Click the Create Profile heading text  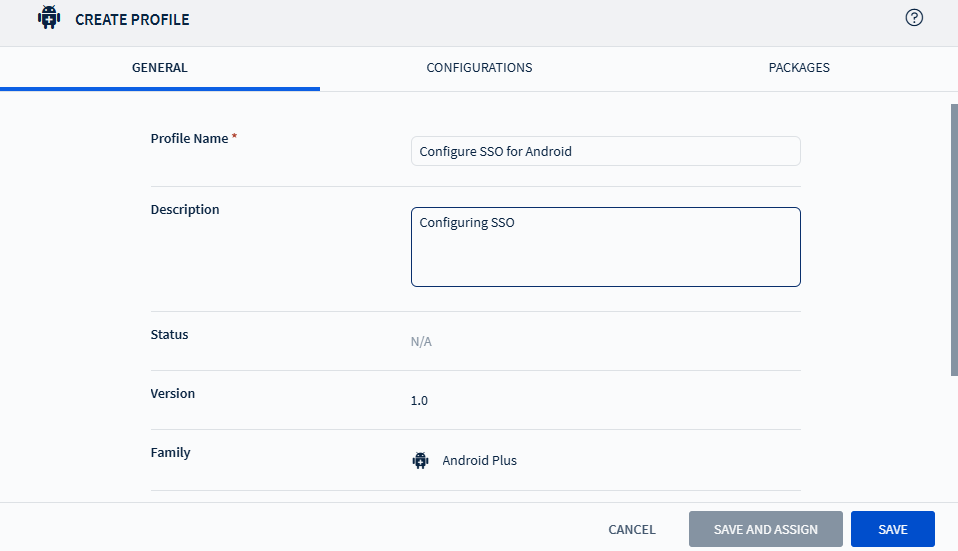(132, 19)
